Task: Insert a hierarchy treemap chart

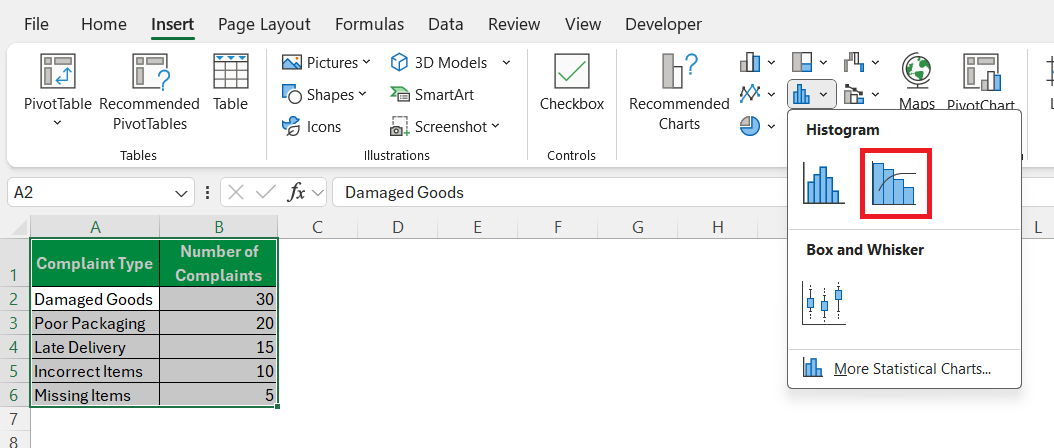Action: pyautogui.click(x=802, y=63)
